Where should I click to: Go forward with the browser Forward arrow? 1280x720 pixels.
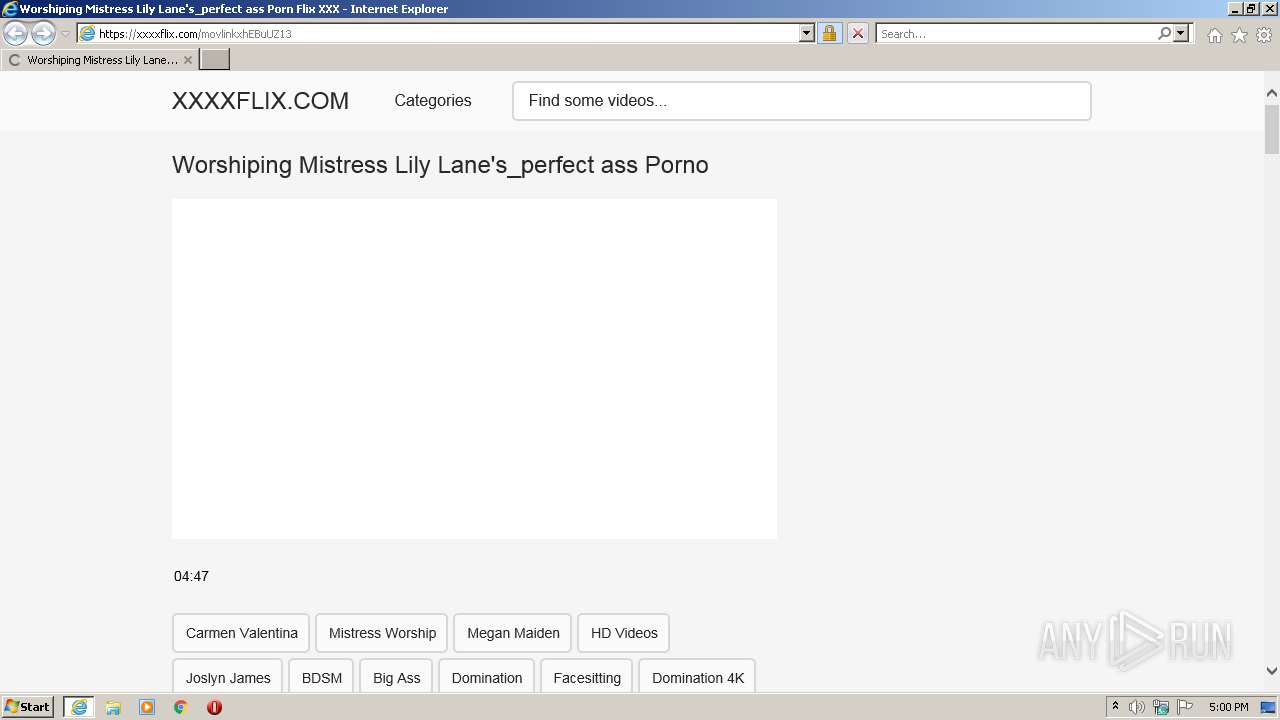pyautogui.click(x=43, y=33)
